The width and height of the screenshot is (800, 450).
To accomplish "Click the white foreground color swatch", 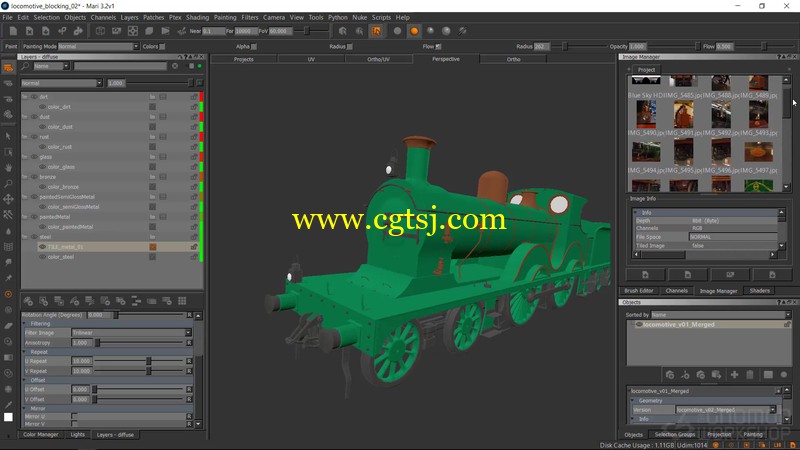I will pos(8,417).
